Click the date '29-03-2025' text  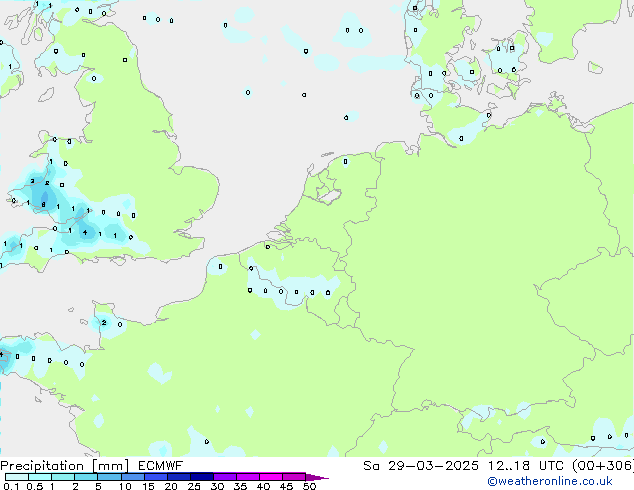433,466
